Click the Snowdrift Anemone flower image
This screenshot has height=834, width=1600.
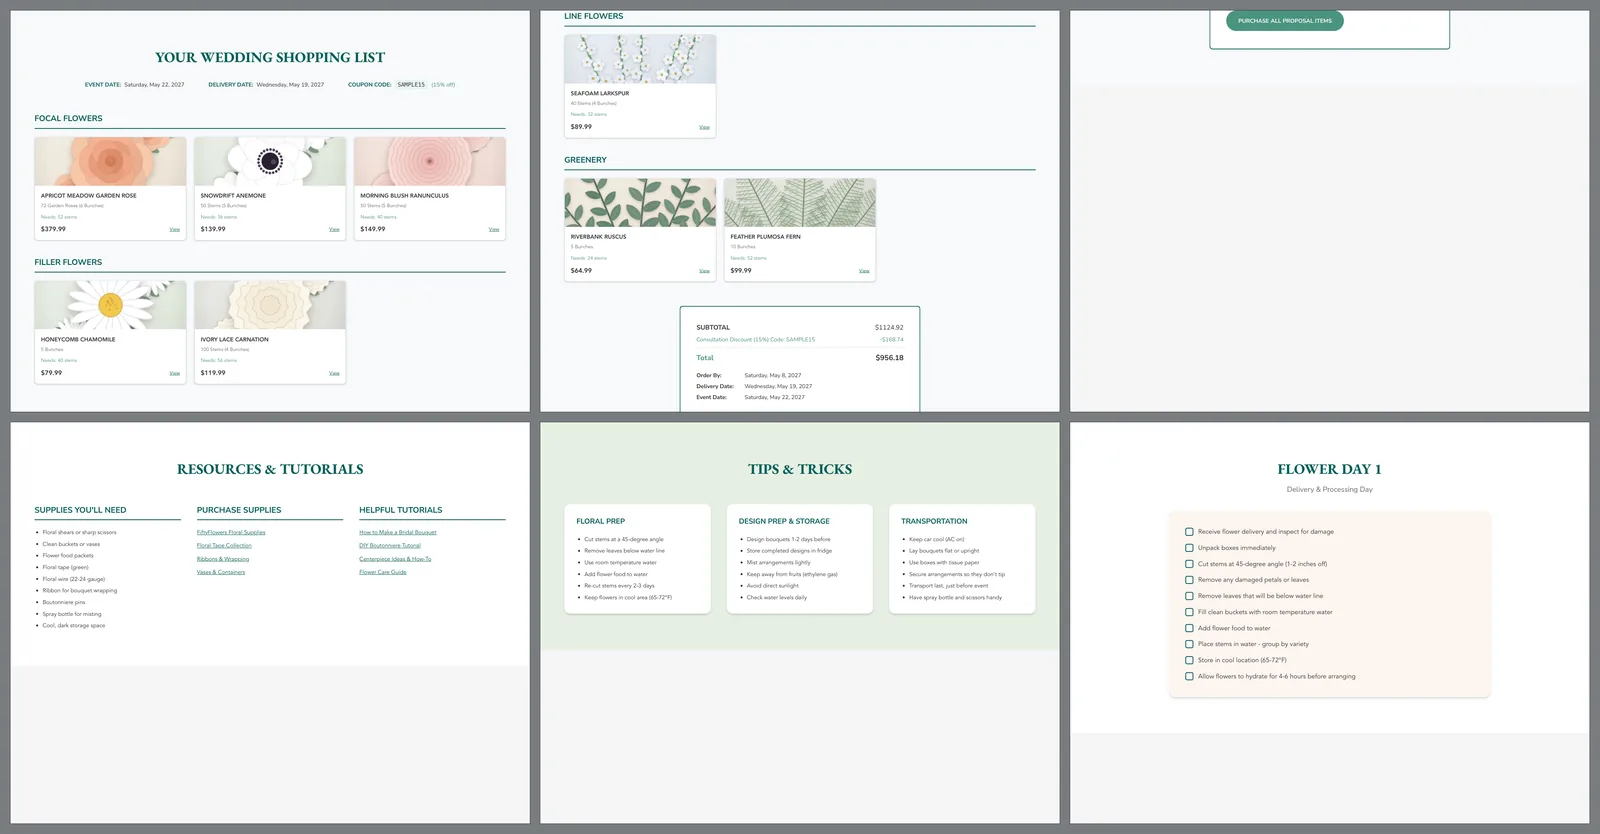click(x=270, y=161)
